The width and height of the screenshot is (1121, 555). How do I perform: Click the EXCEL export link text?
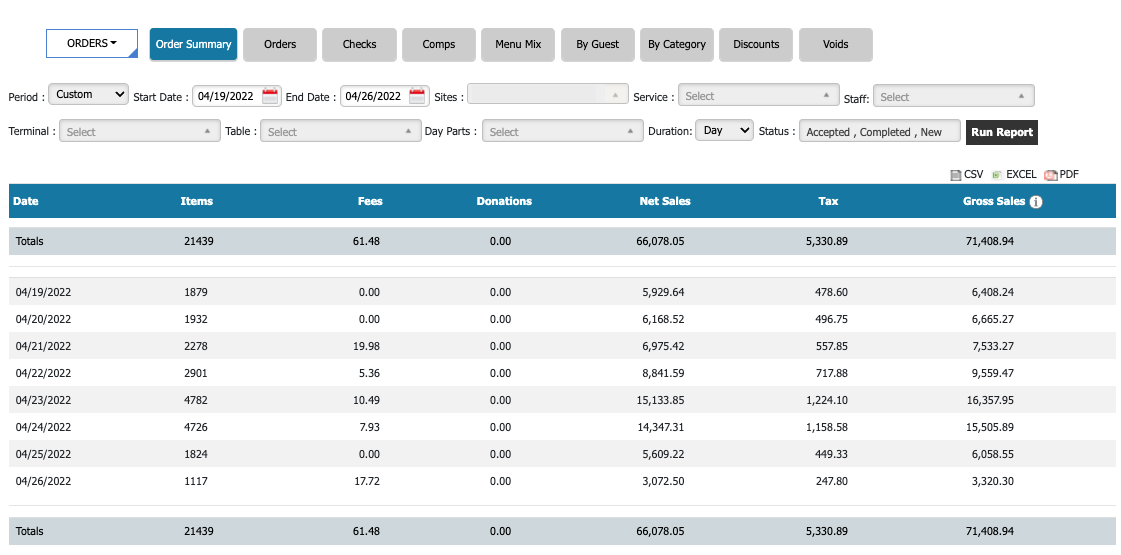(x=1021, y=175)
